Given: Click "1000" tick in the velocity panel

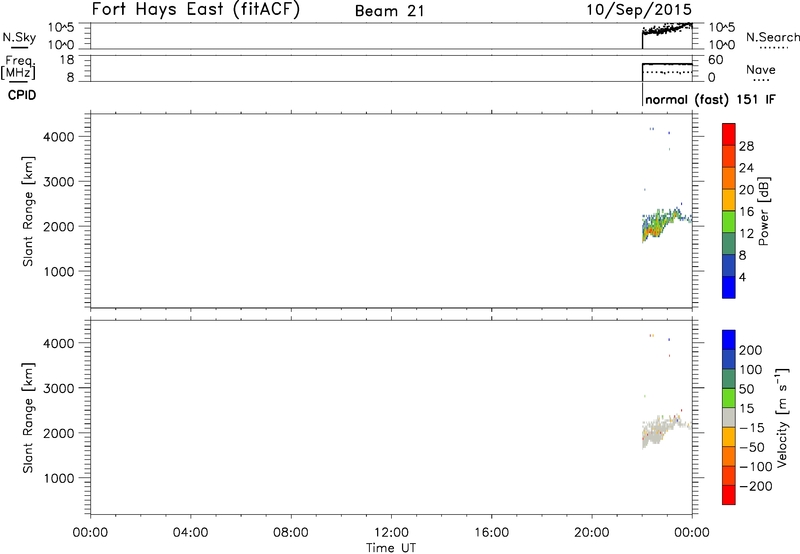Looking at the screenshot, I should pyautogui.click(x=59, y=478).
